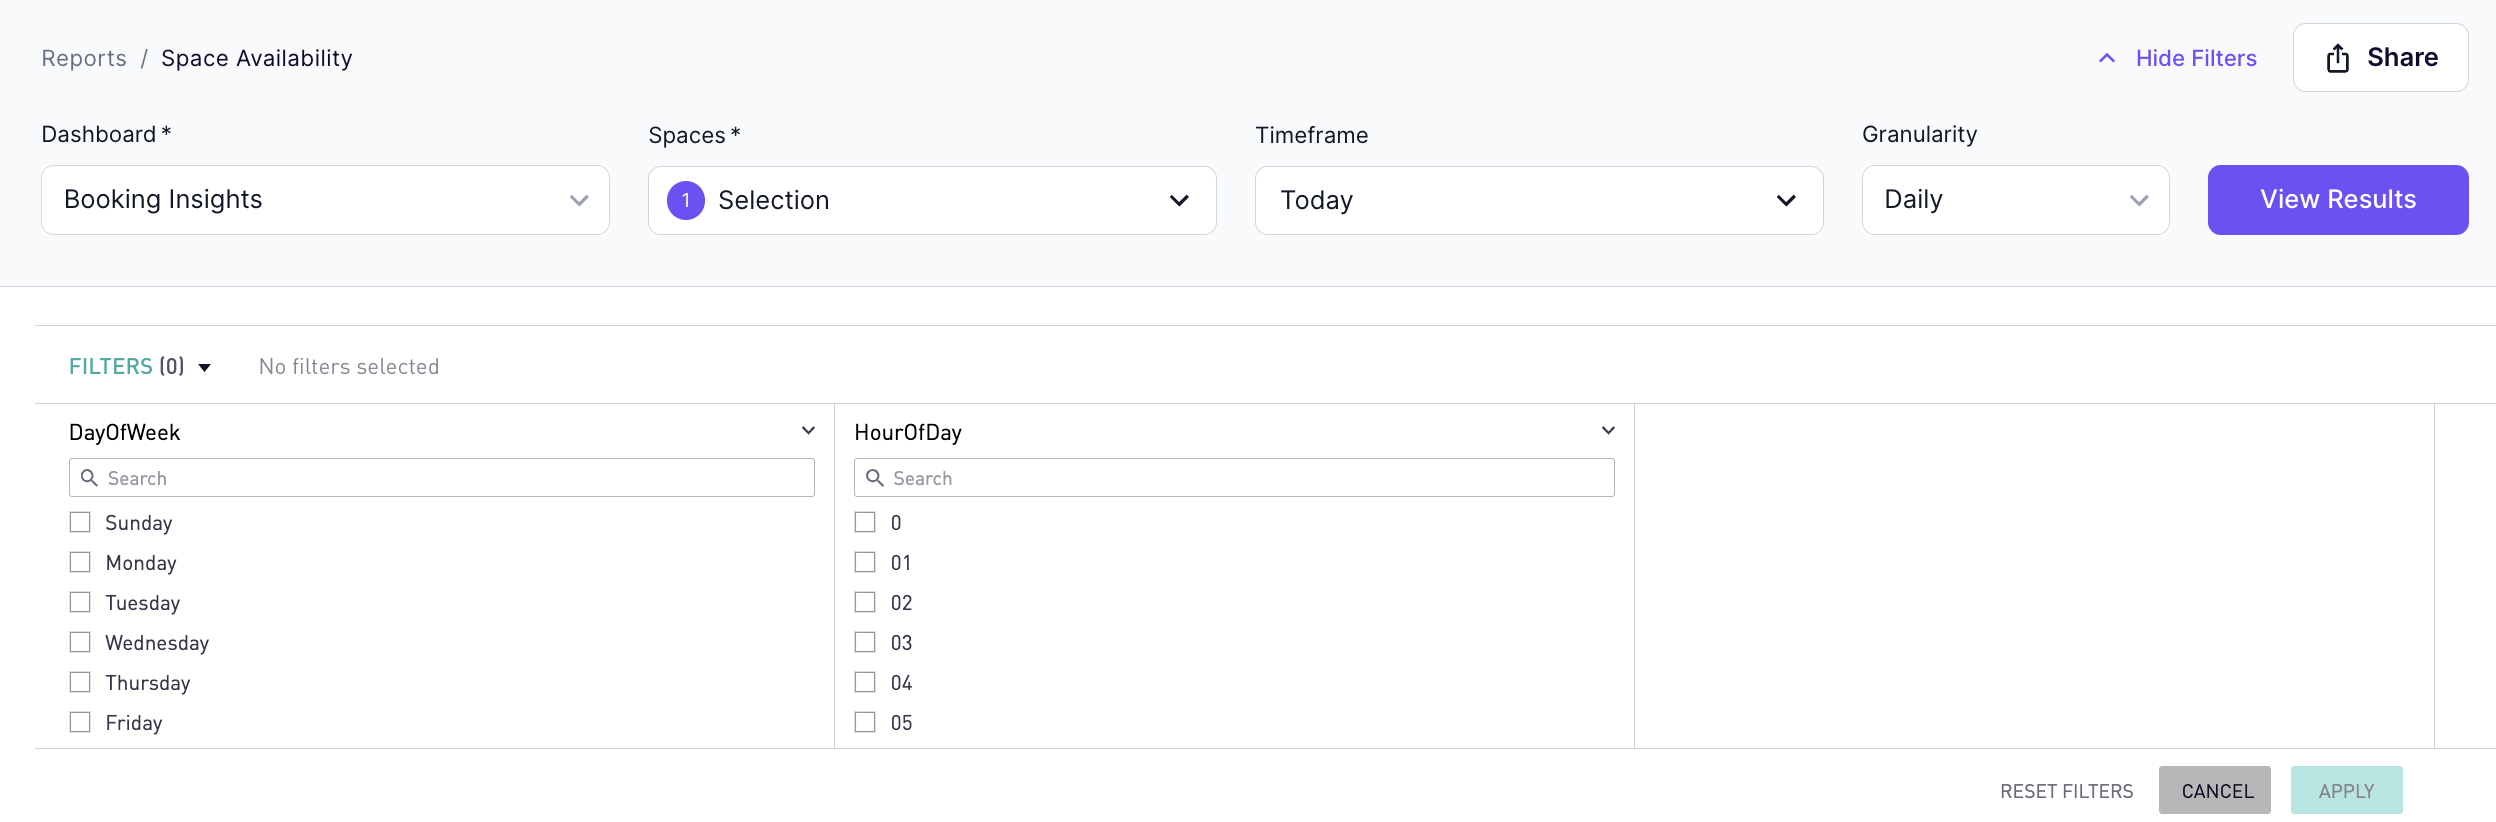Screen dimensions: 2496x822
Task: Go to Reports breadcrumb
Action: coord(84,58)
